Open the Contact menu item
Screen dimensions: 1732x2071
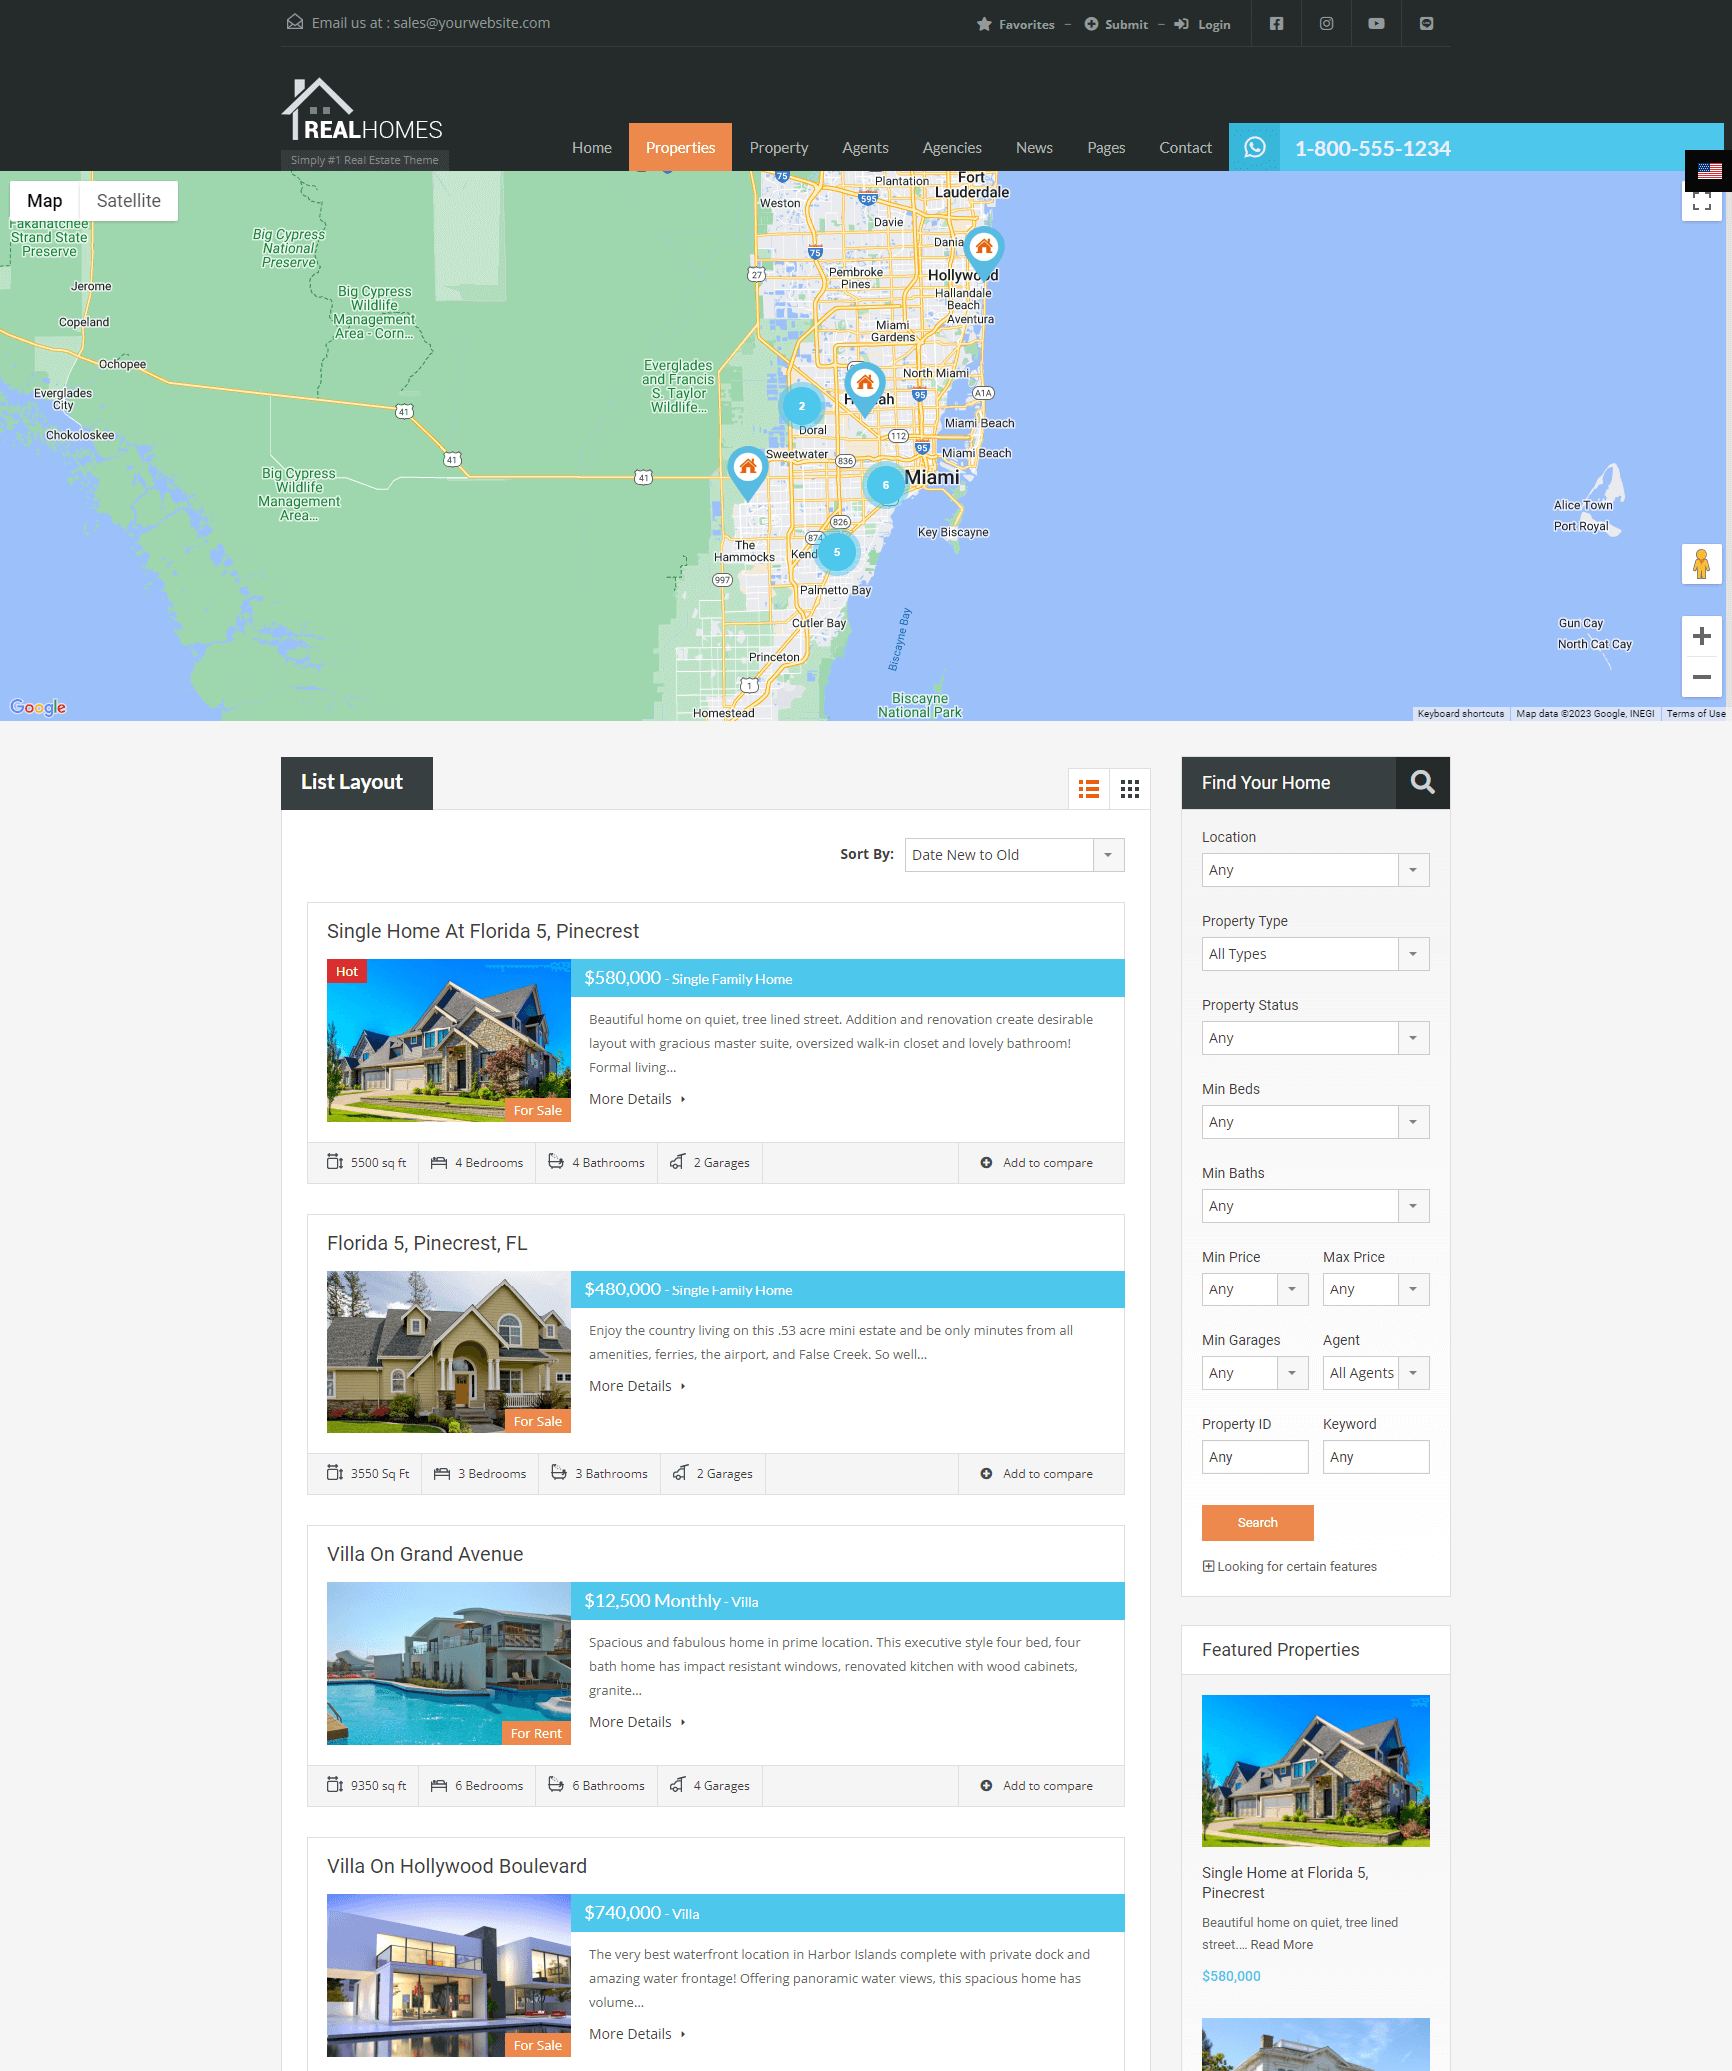[x=1185, y=147]
